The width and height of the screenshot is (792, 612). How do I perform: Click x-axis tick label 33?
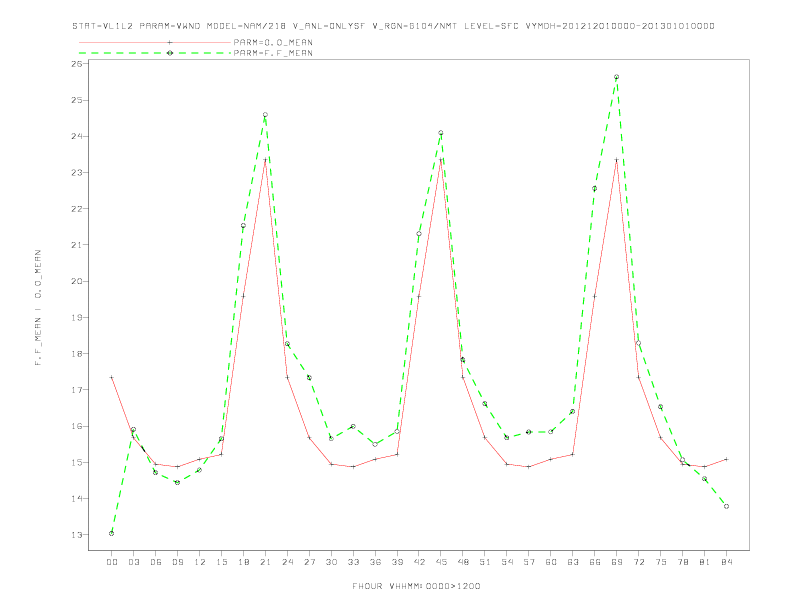pyautogui.click(x=353, y=562)
